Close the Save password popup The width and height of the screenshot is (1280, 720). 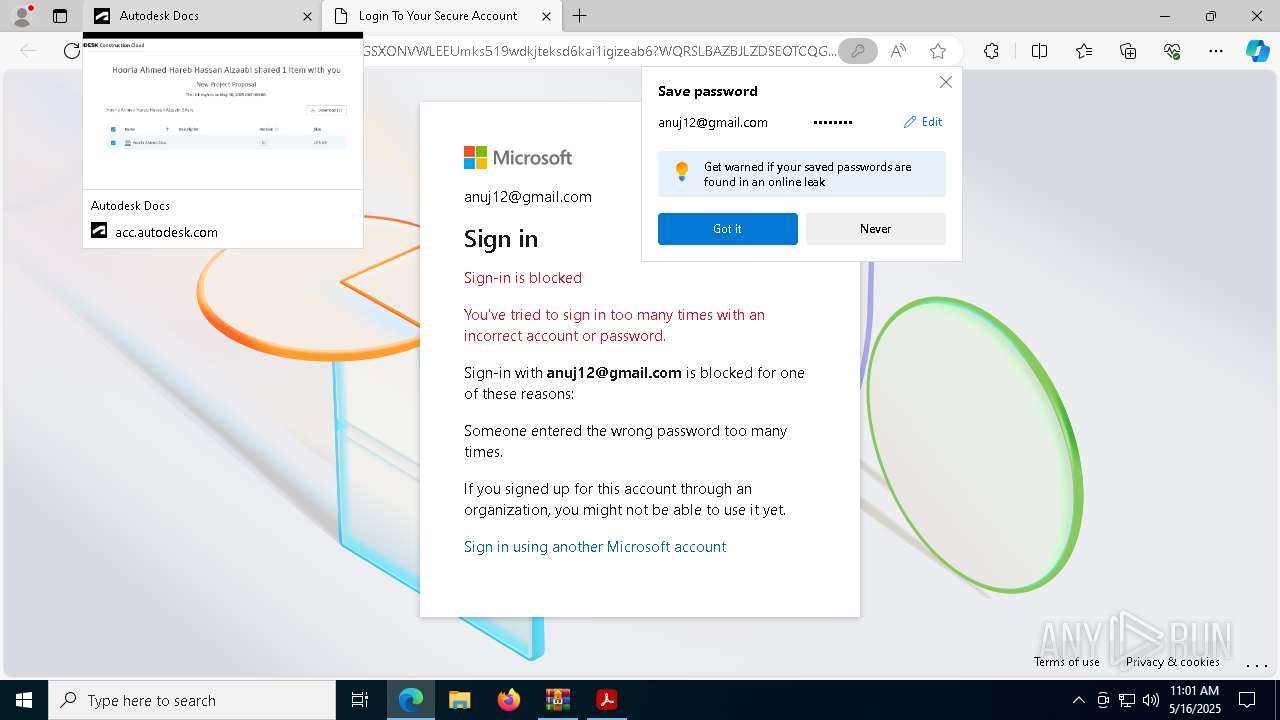tap(945, 82)
